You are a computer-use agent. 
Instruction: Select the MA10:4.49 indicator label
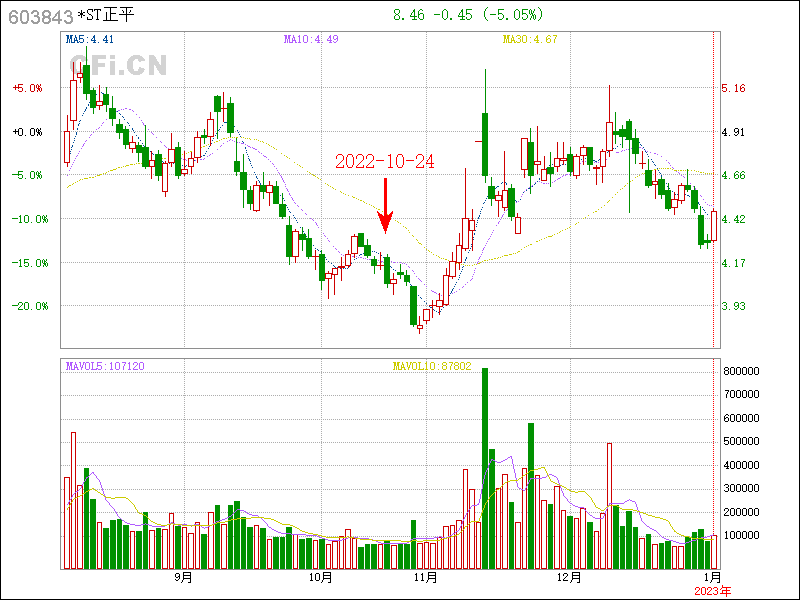(311, 40)
